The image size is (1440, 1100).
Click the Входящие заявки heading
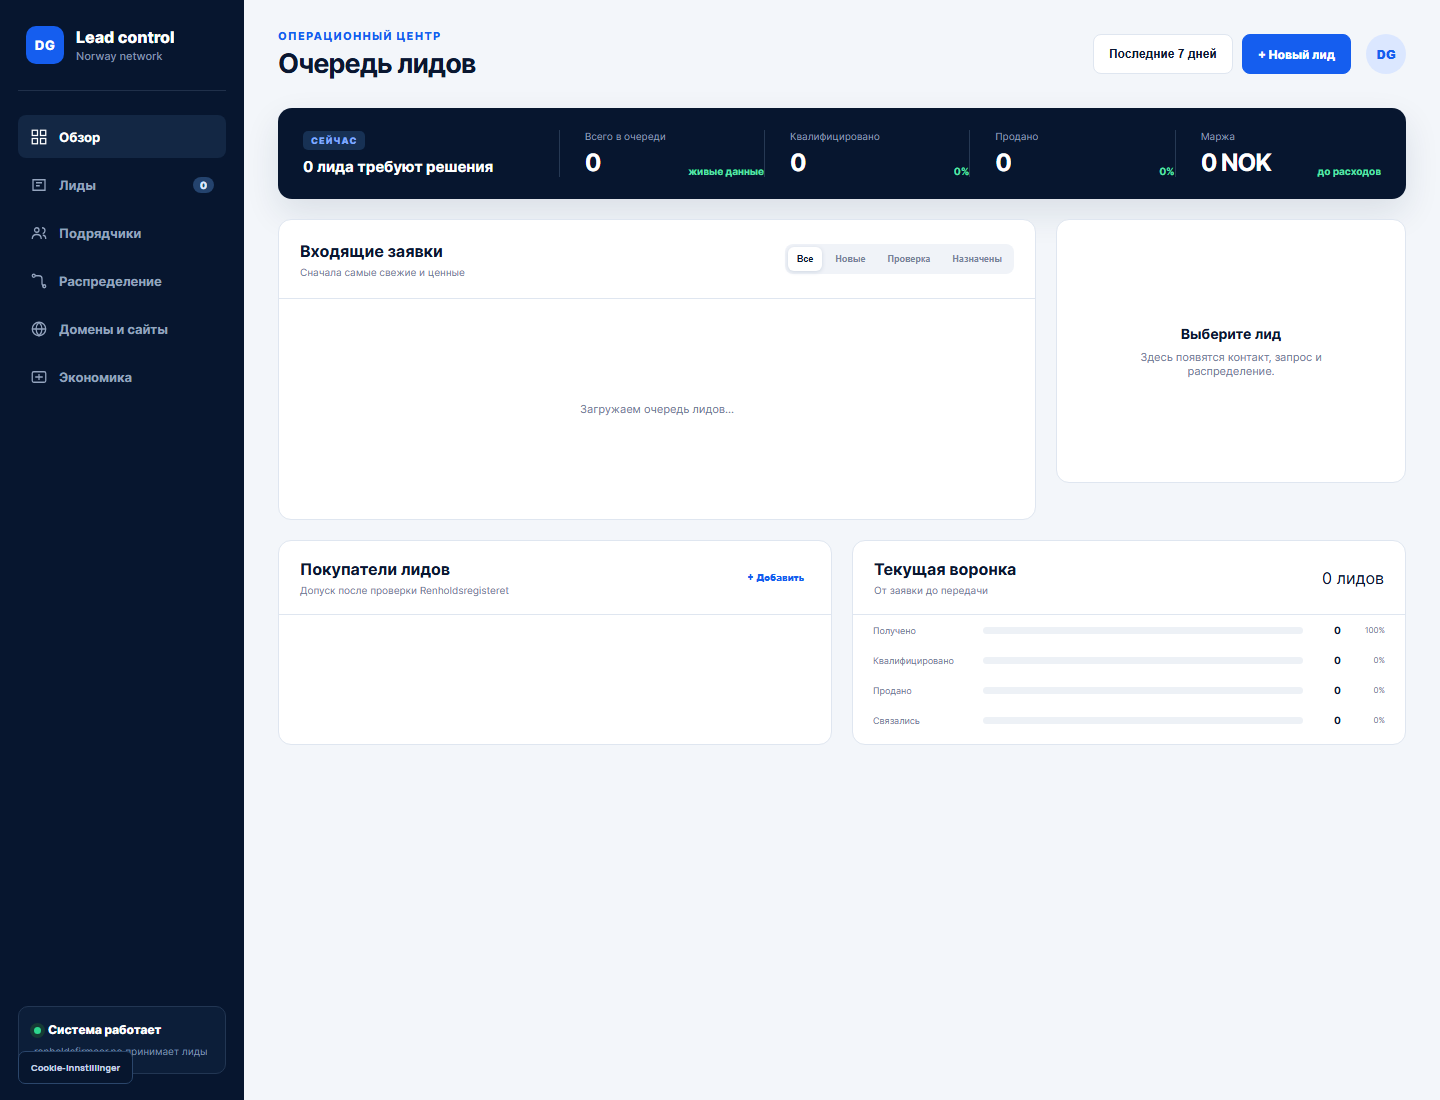click(371, 252)
